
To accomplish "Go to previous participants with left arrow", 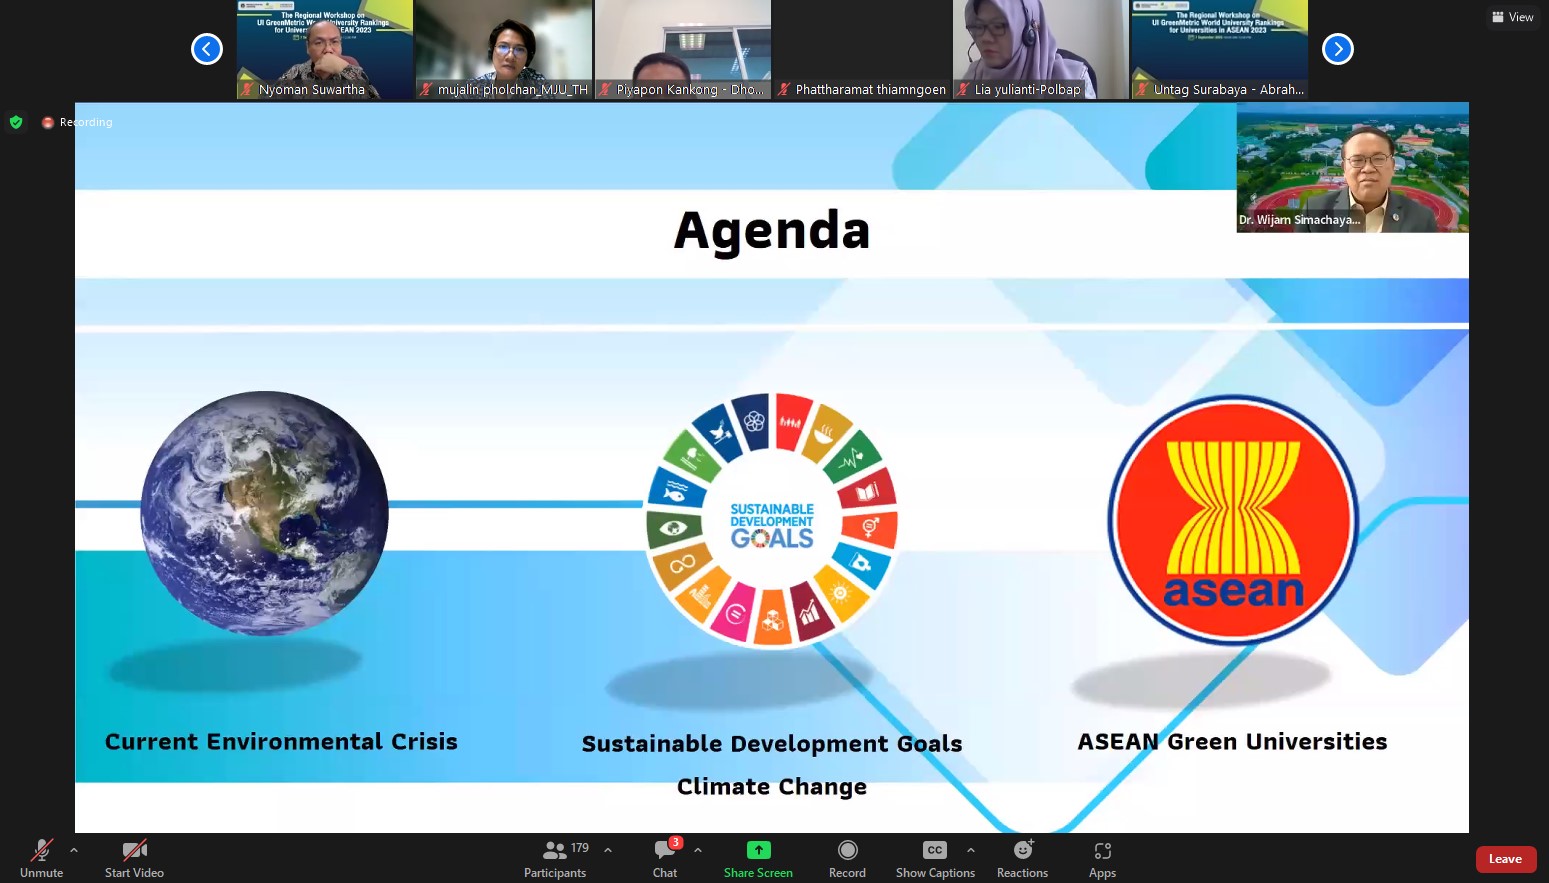I will coord(207,49).
